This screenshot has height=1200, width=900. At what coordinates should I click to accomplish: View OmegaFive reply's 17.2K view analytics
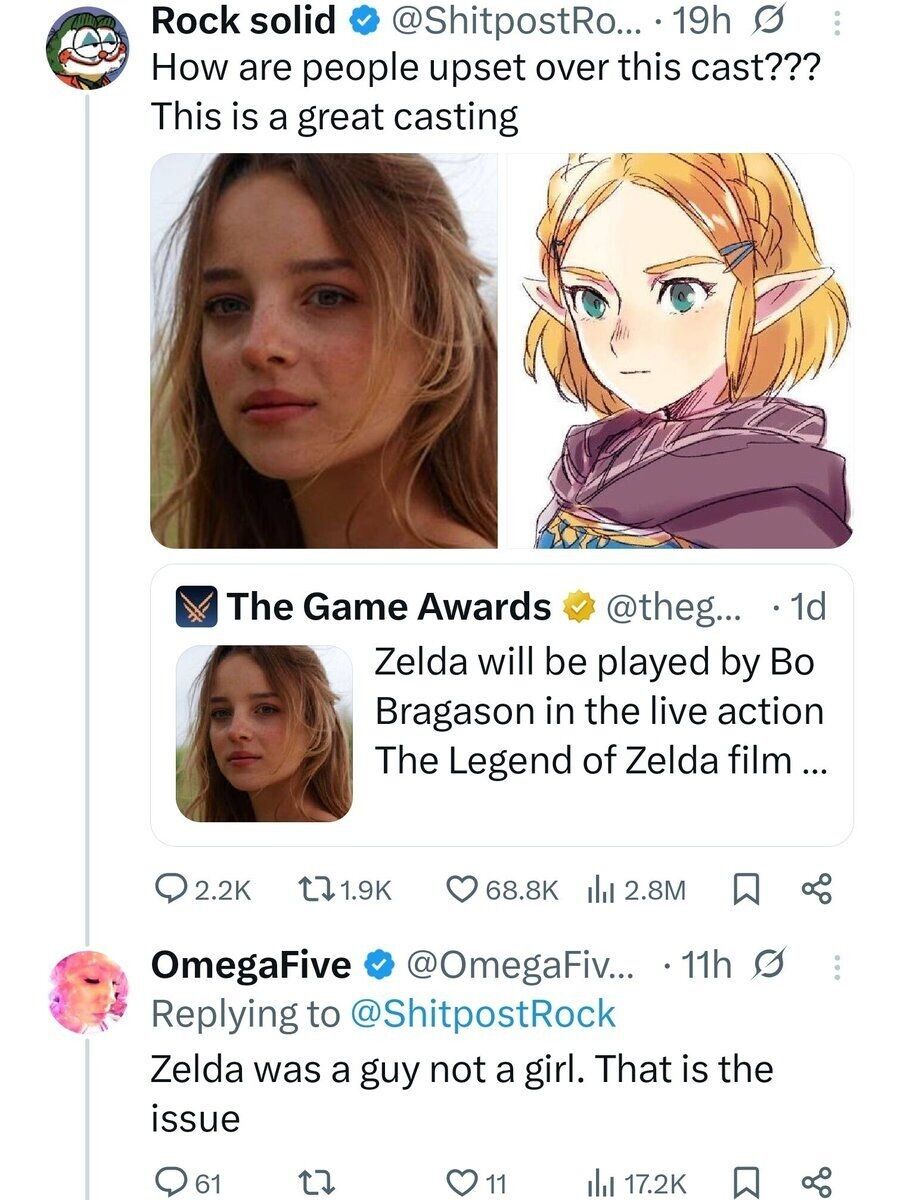pyautogui.click(x=598, y=1183)
